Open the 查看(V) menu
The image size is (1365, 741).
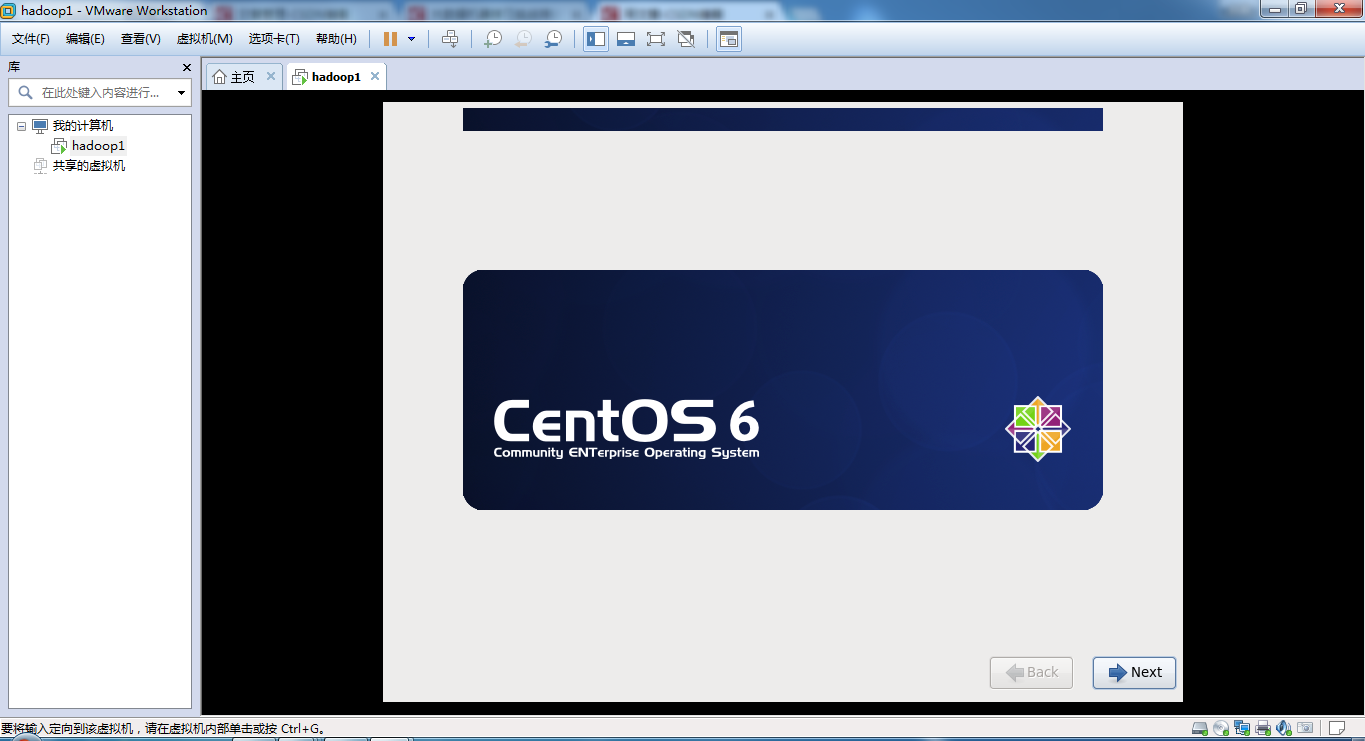(x=141, y=39)
